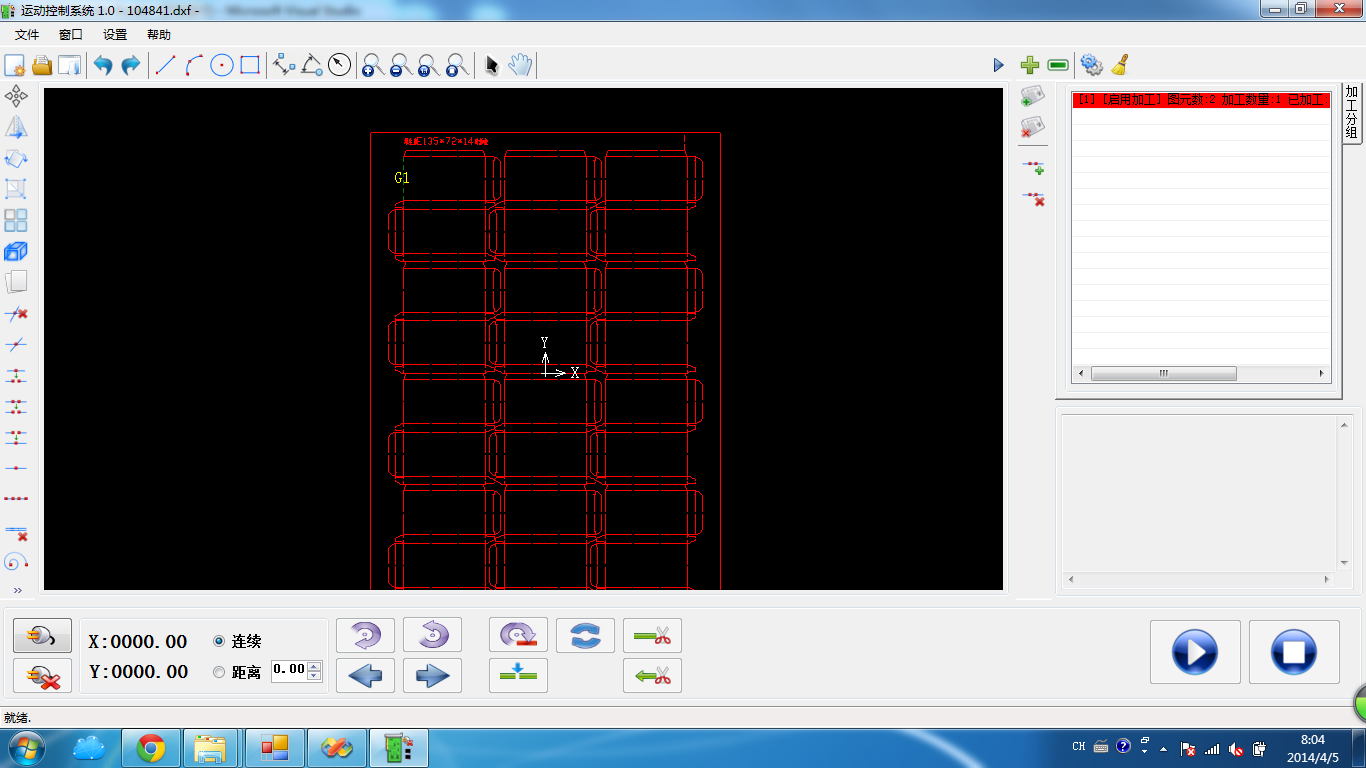Increase the distance value with up arrow

point(315,666)
